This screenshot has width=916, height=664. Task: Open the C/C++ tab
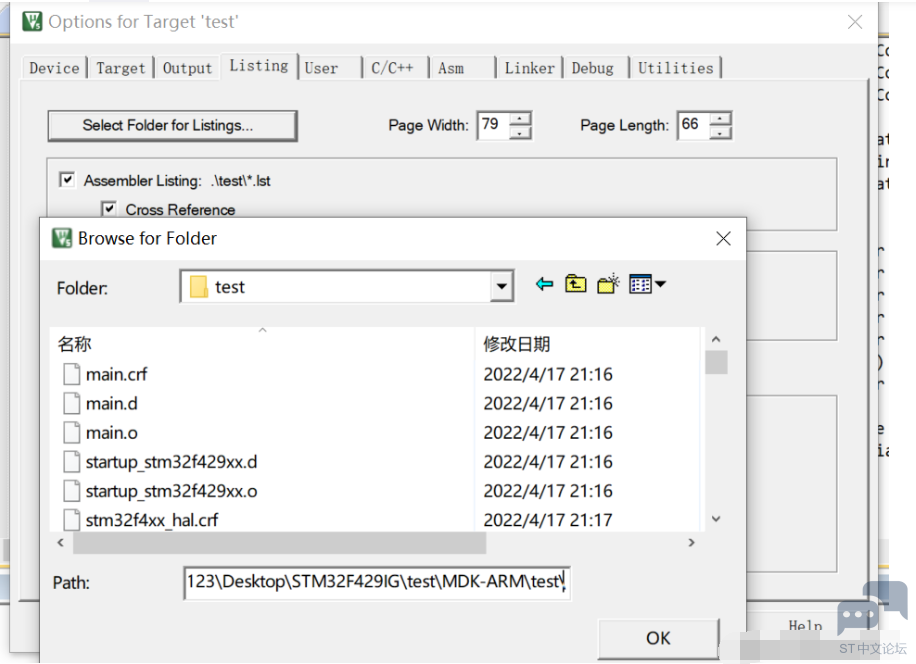[397, 68]
